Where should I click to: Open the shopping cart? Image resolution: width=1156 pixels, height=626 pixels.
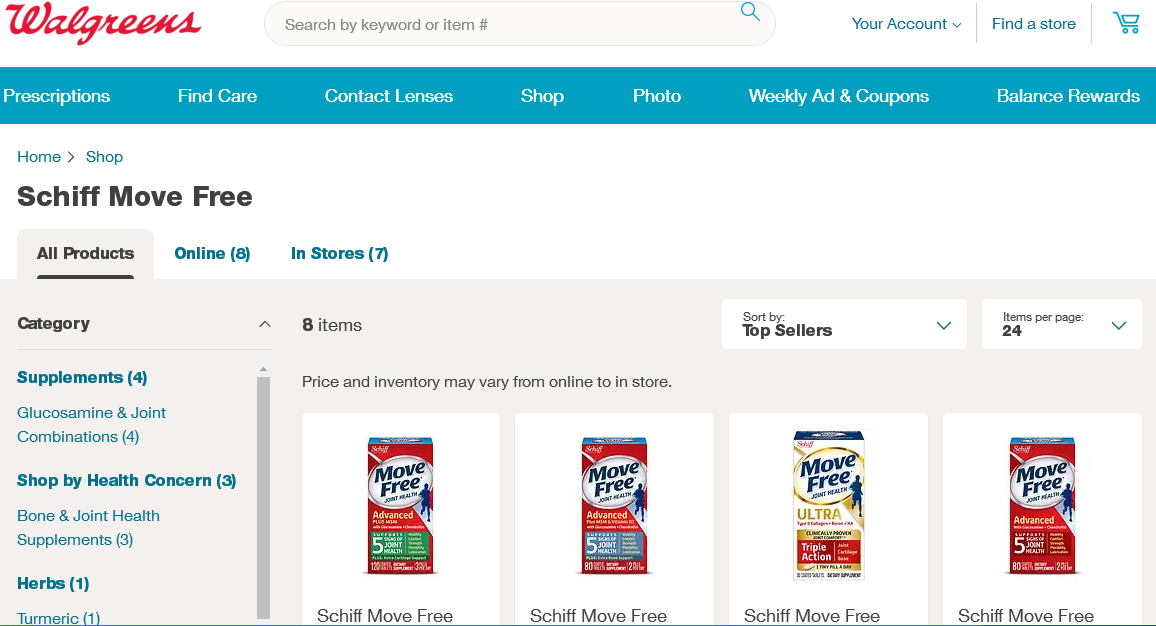1126,23
